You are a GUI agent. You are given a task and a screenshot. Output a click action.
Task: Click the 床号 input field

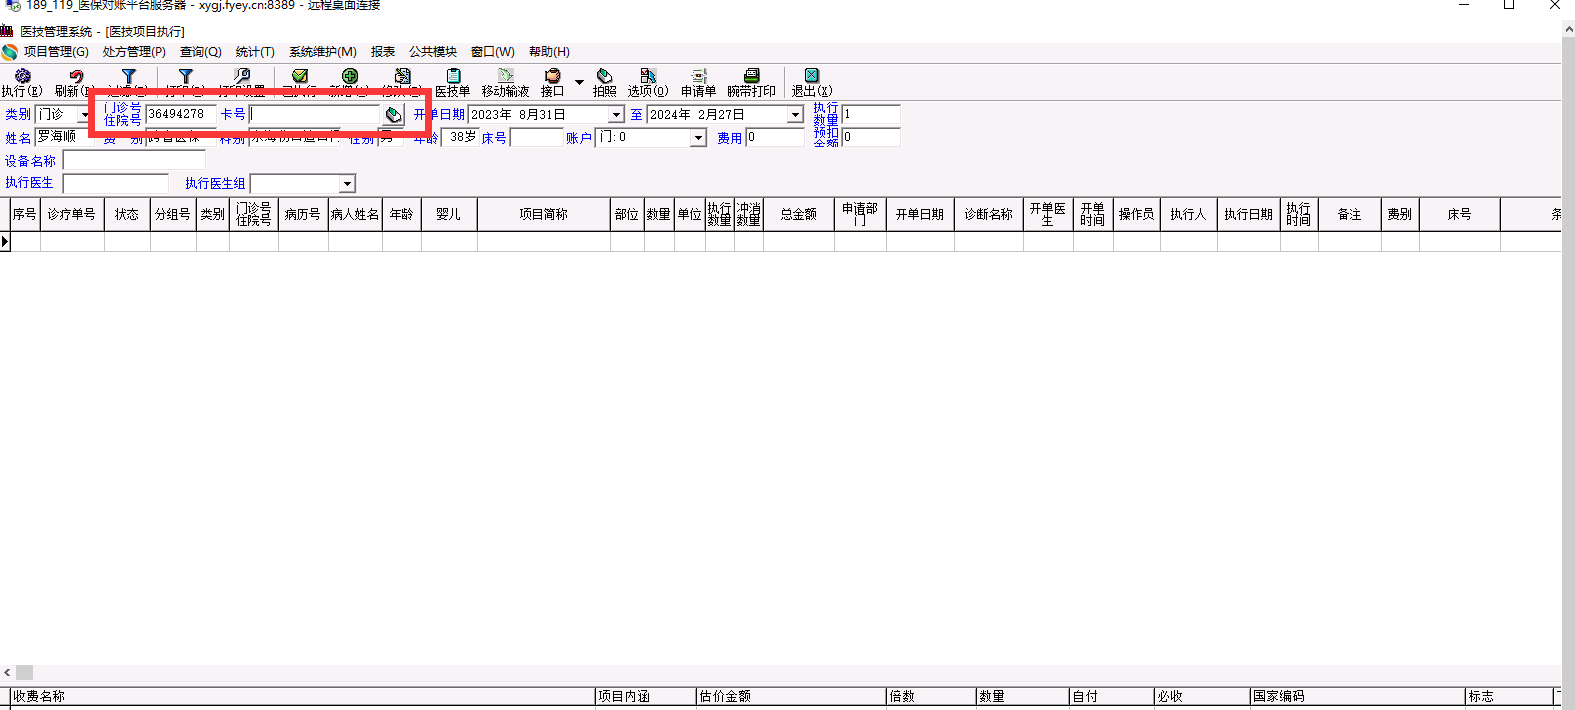537,138
